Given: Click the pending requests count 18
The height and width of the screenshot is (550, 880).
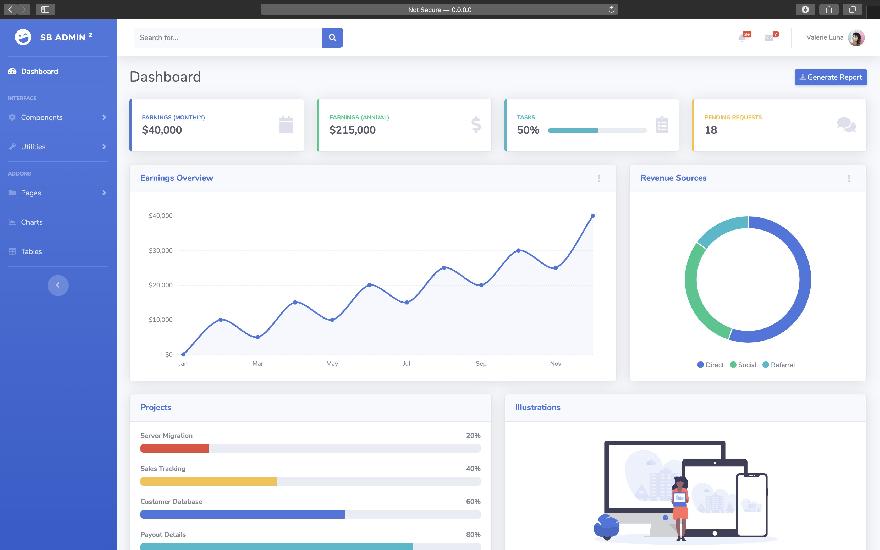Looking at the screenshot, I should [711, 130].
